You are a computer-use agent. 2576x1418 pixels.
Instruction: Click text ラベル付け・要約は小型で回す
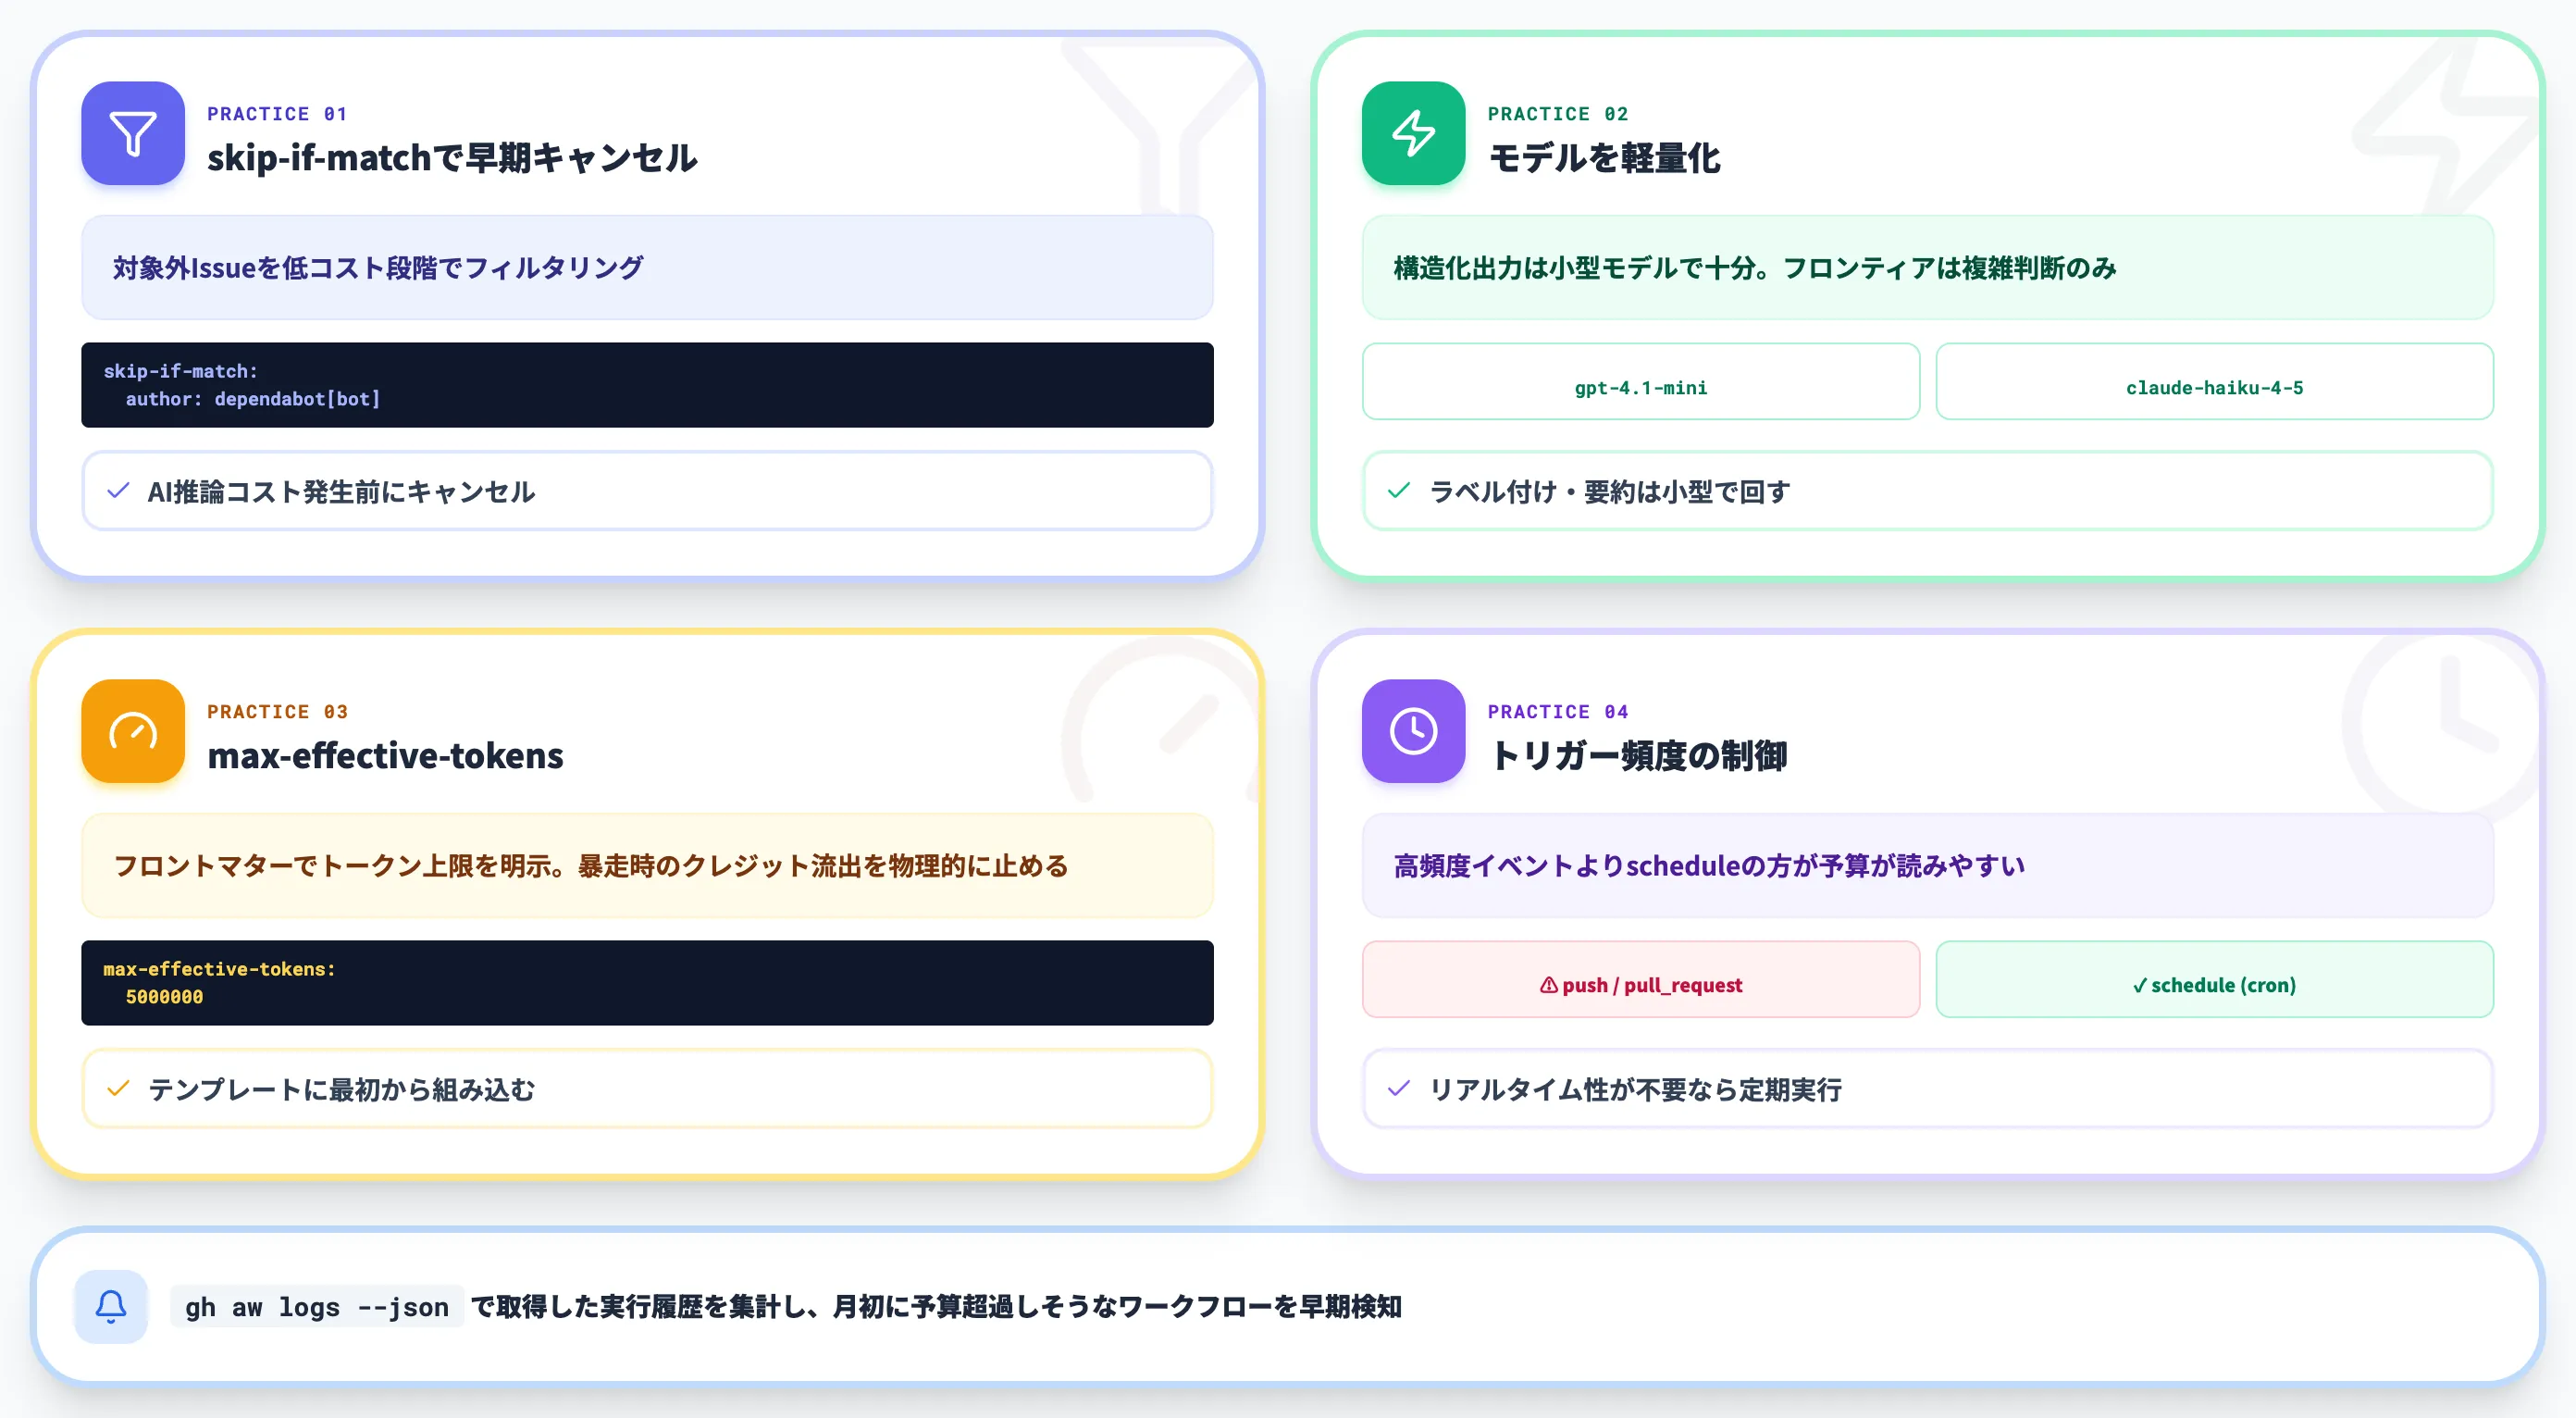point(1609,492)
